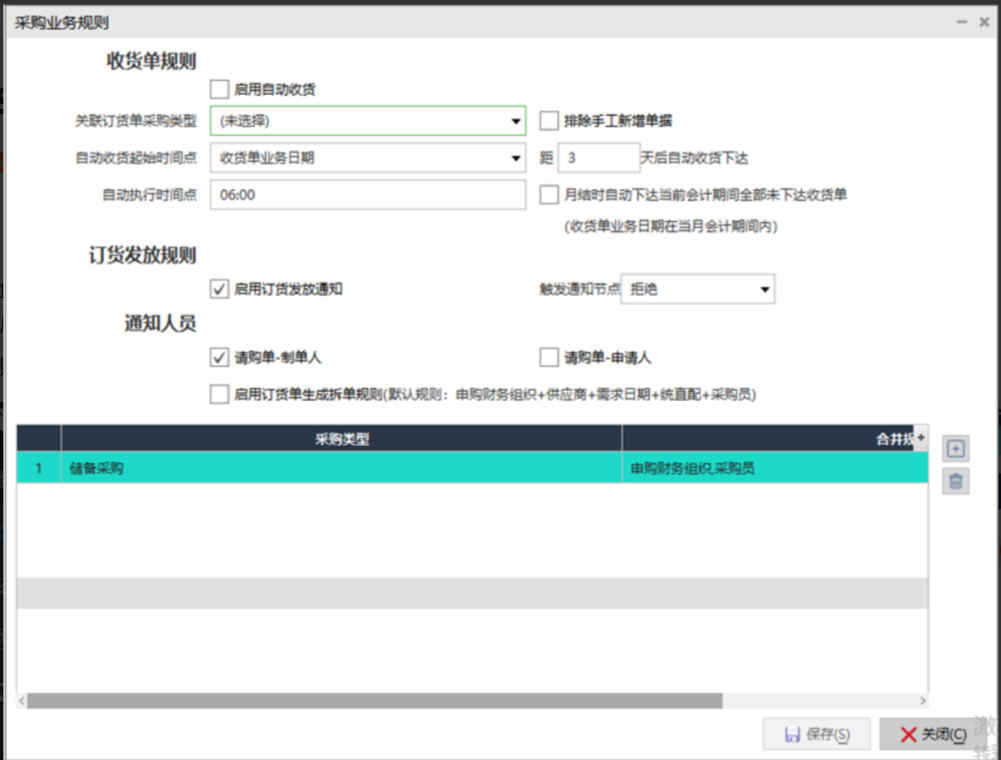
Task: Minimize the 采购业务规则 dialog window
Action: coord(961,22)
